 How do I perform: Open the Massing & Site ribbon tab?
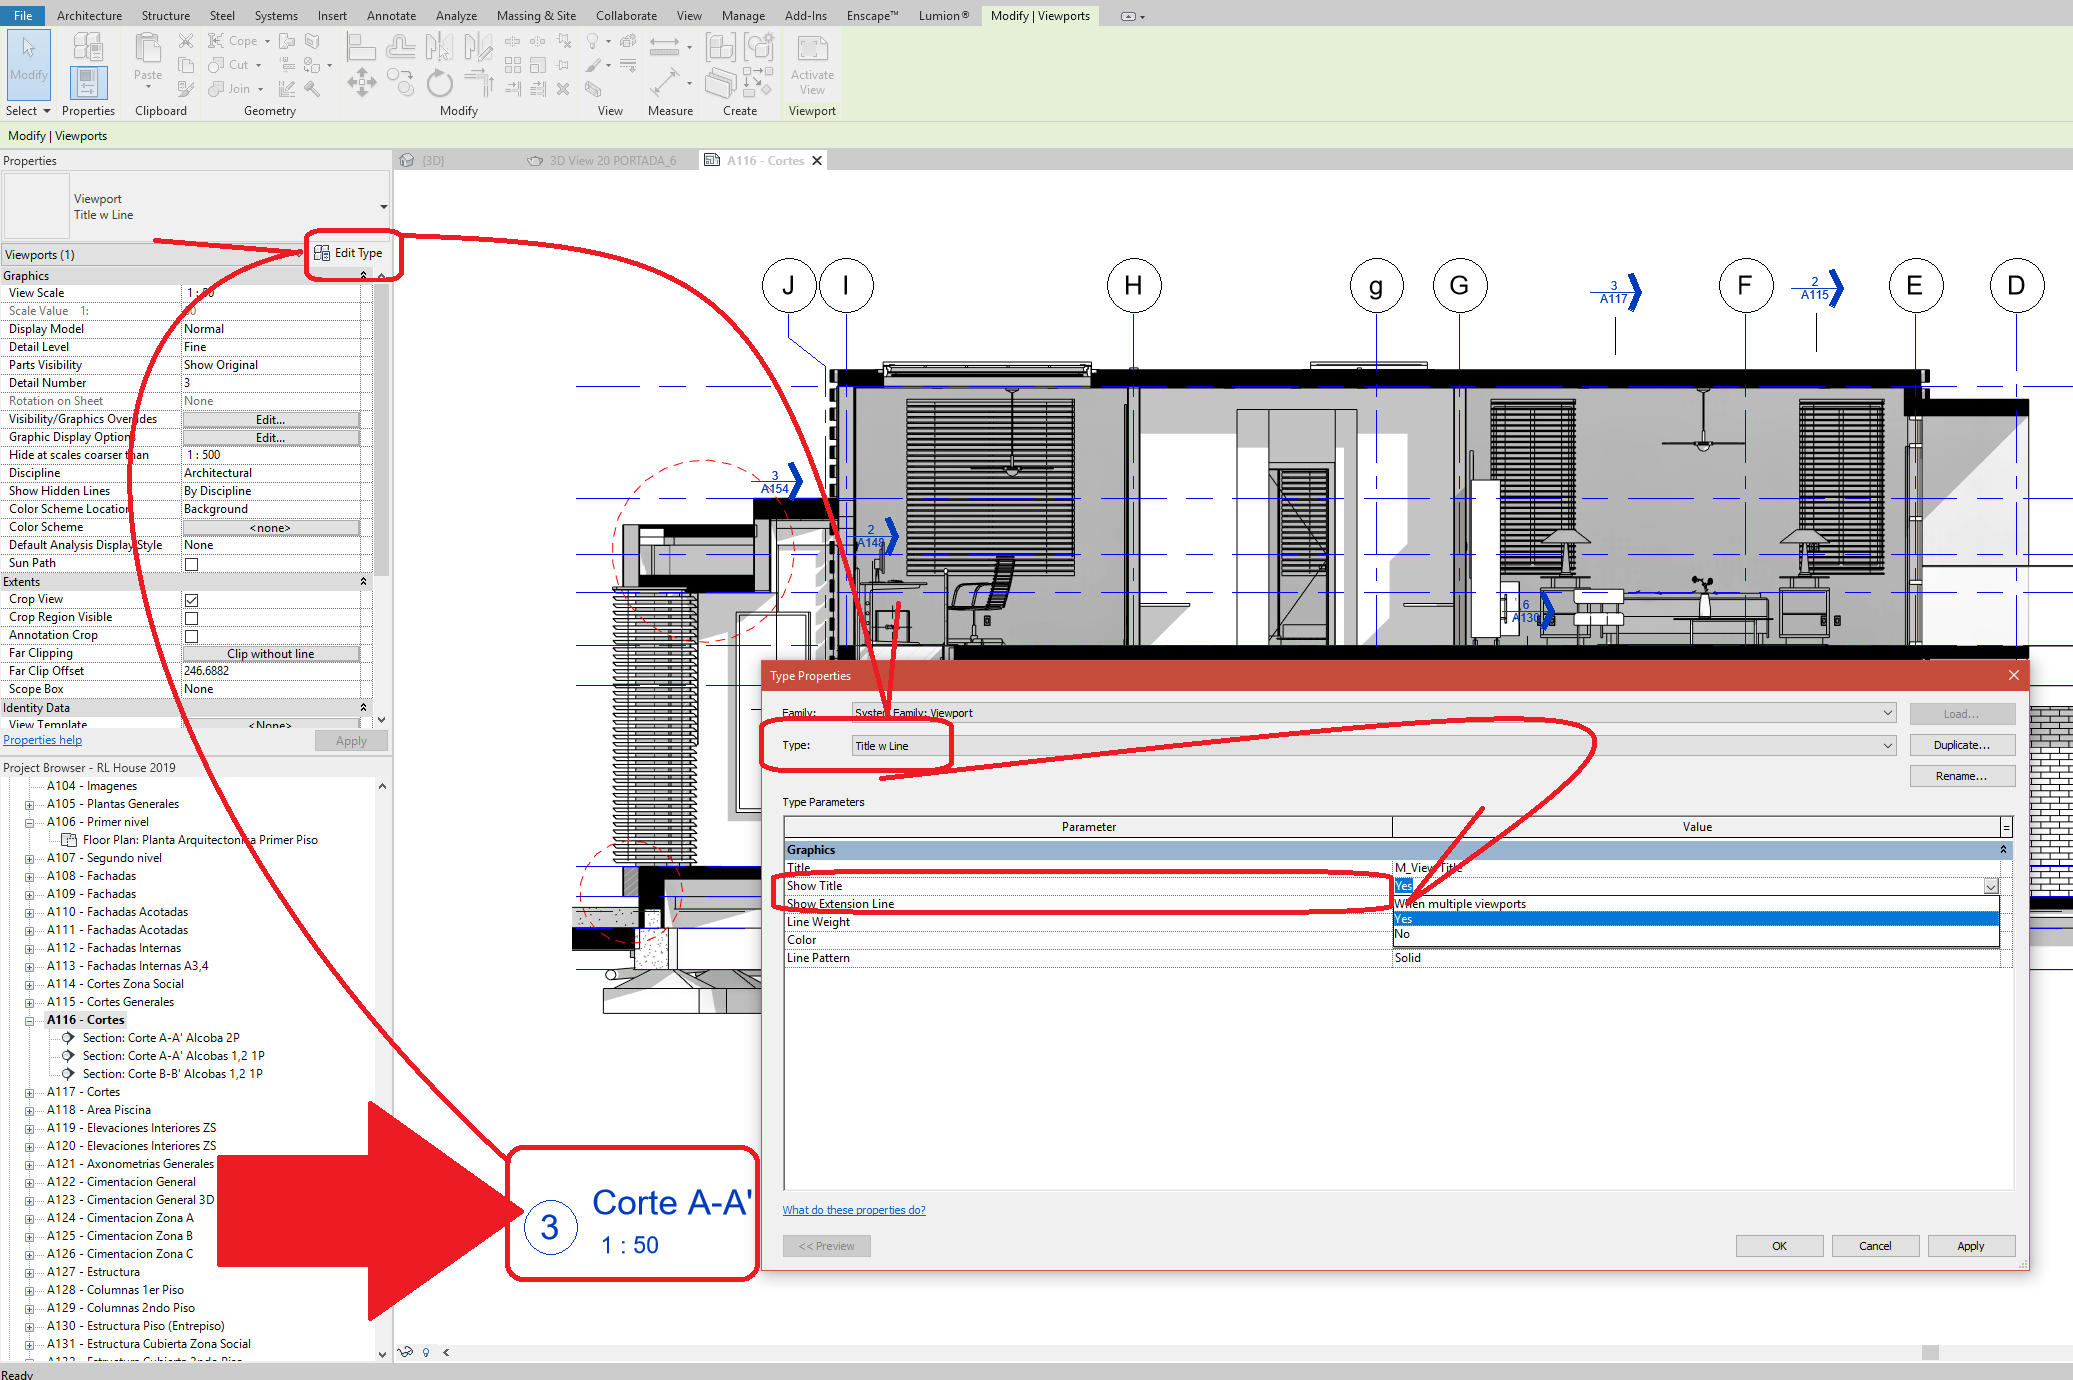coord(536,15)
